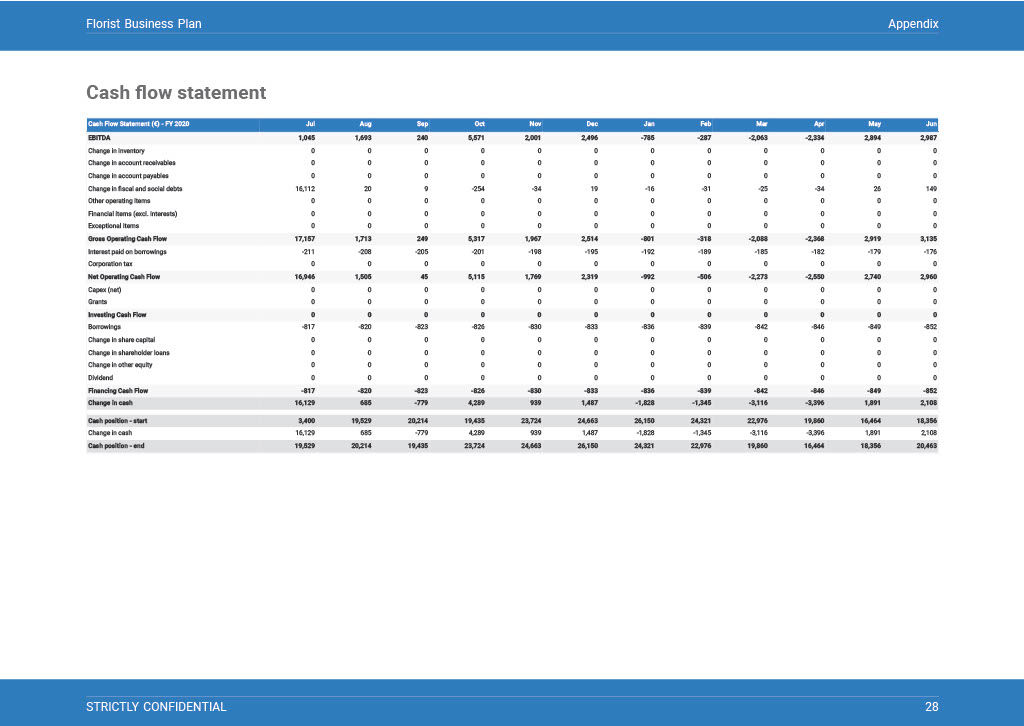Viewport: 1024px width, 726px height.
Task: Select the Jun column header
Action: 932,125
